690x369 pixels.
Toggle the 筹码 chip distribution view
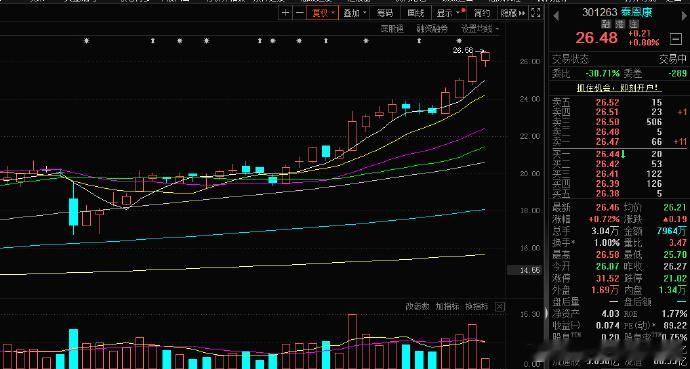385,13
